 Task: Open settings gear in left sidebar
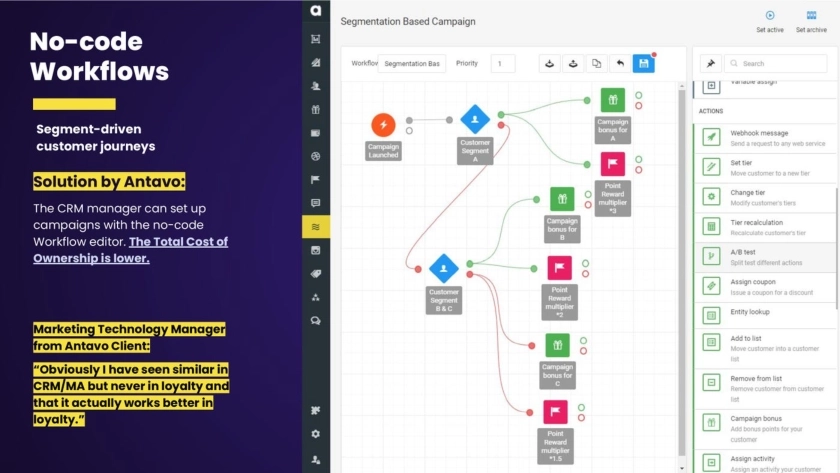316,434
